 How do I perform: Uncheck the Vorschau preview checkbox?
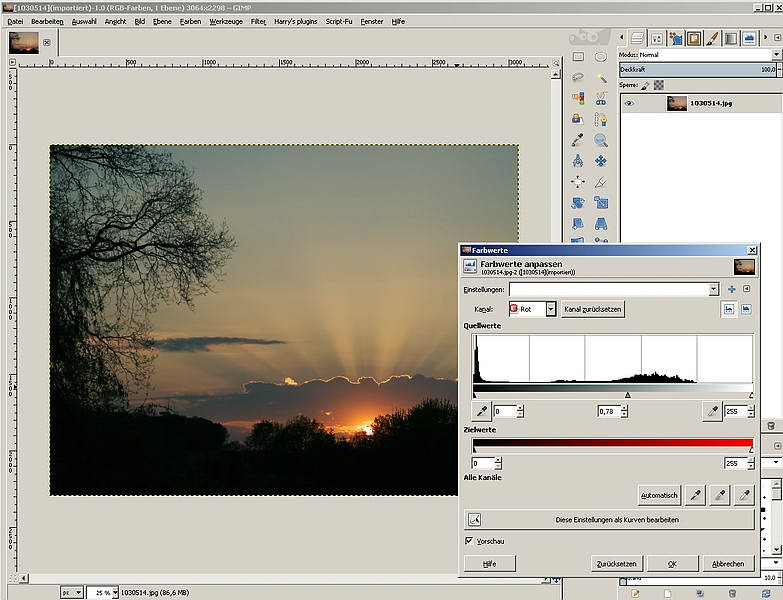coord(470,541)
